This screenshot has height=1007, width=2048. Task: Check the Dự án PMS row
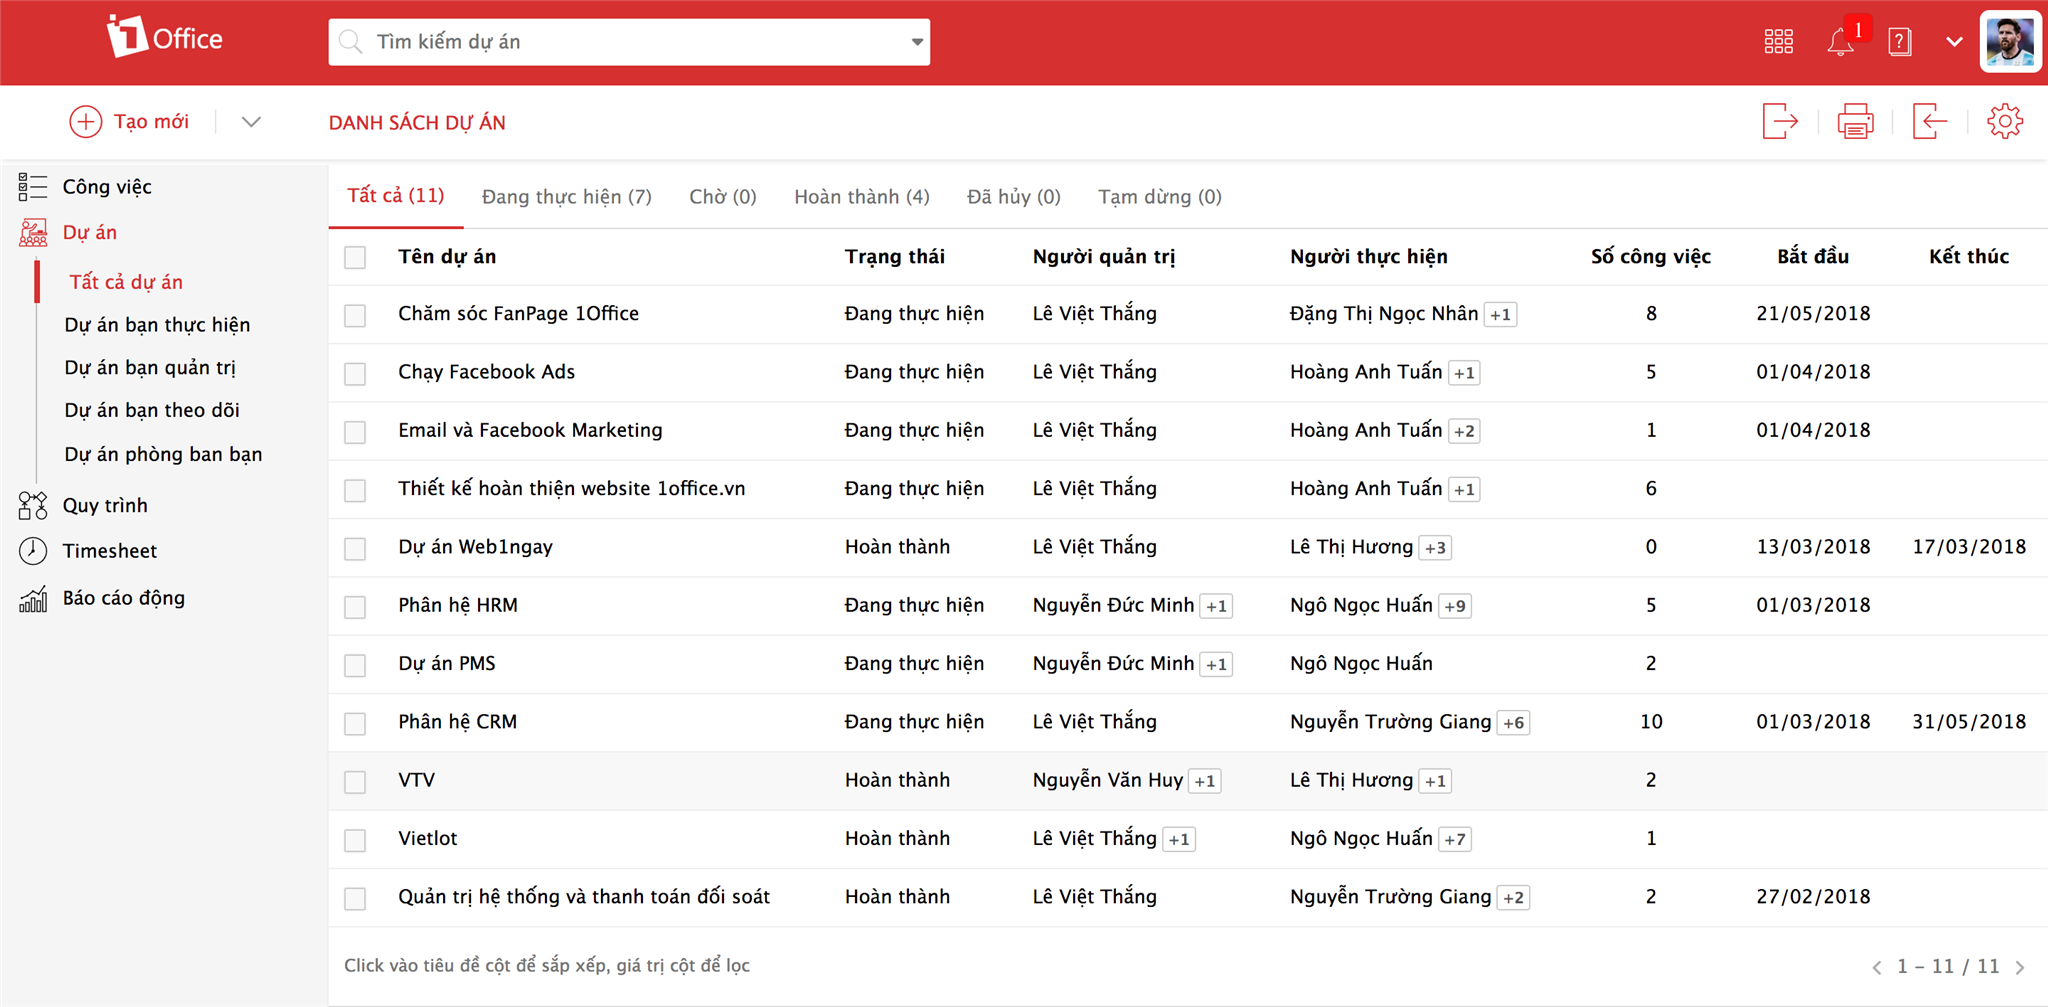355,665
